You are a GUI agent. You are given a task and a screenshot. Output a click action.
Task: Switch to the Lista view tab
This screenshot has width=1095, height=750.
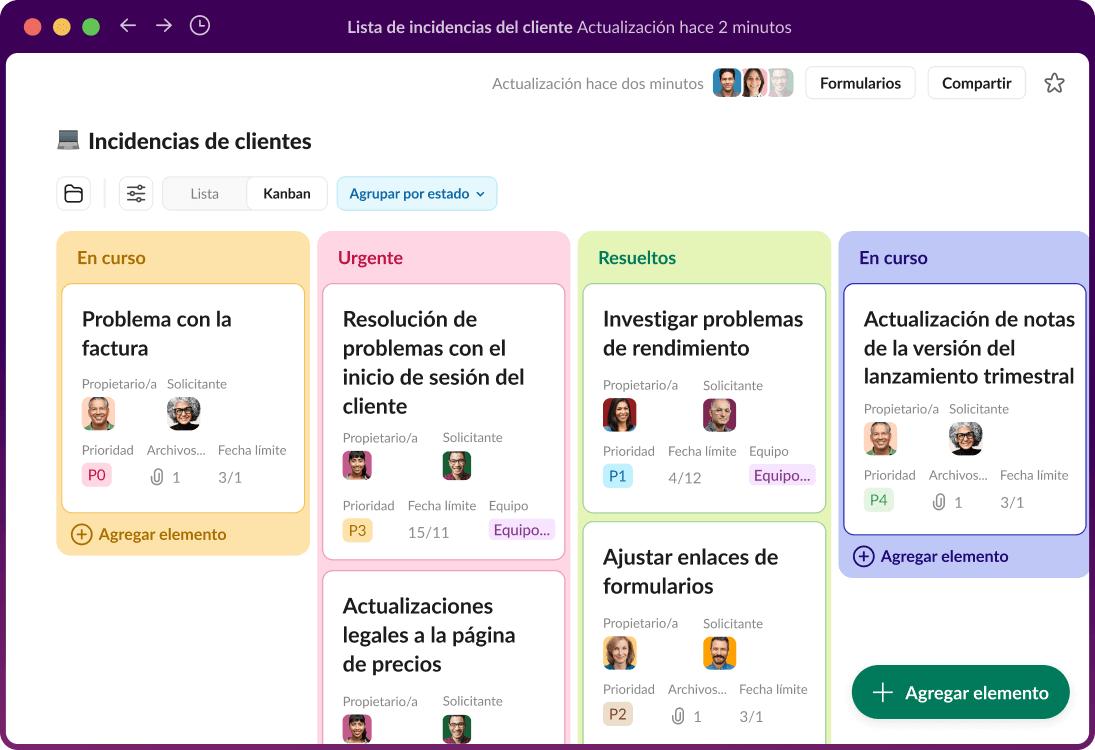tap(203, 193)
